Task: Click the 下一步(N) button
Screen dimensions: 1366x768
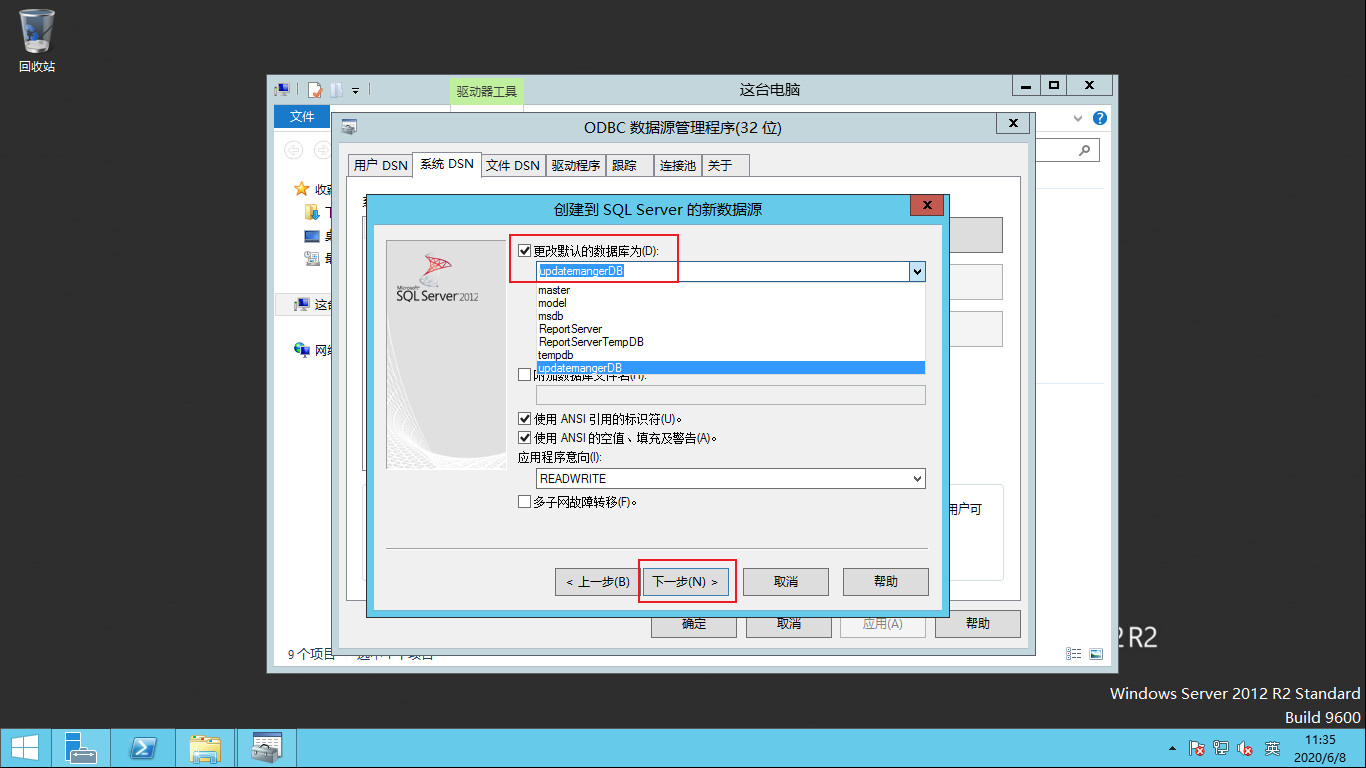Action: click(x=686, y=581)
